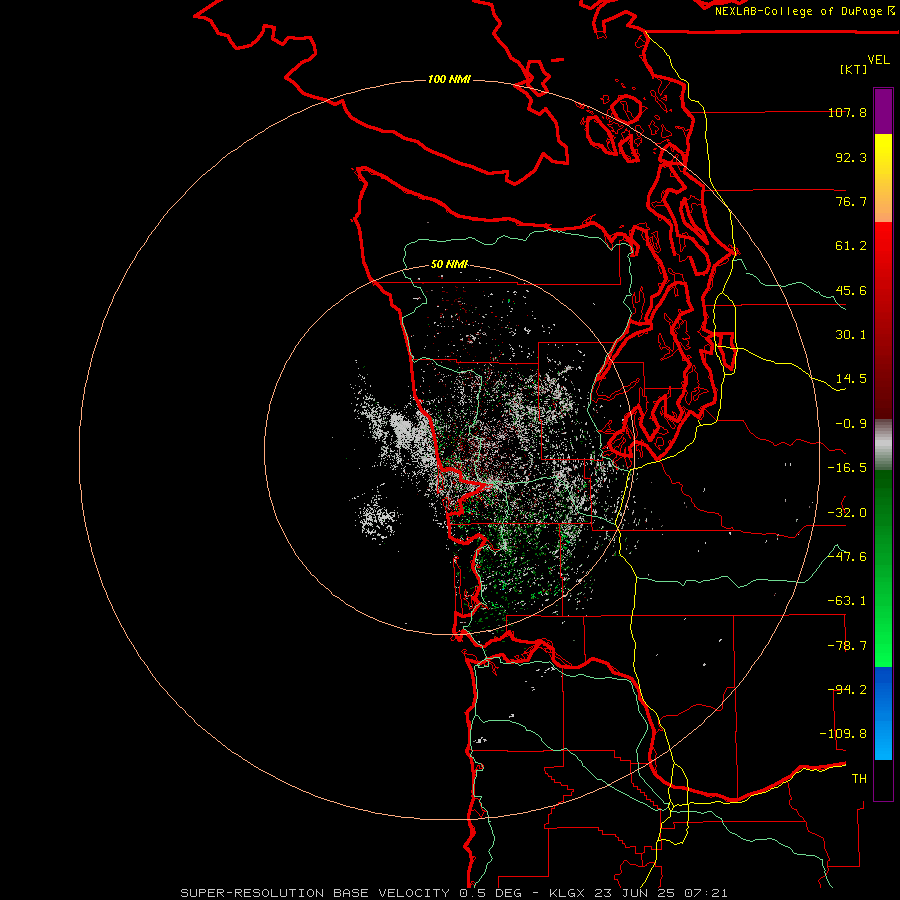900x900 pixels.
Task: Click the -16.5 legend value
Action: 847,468
